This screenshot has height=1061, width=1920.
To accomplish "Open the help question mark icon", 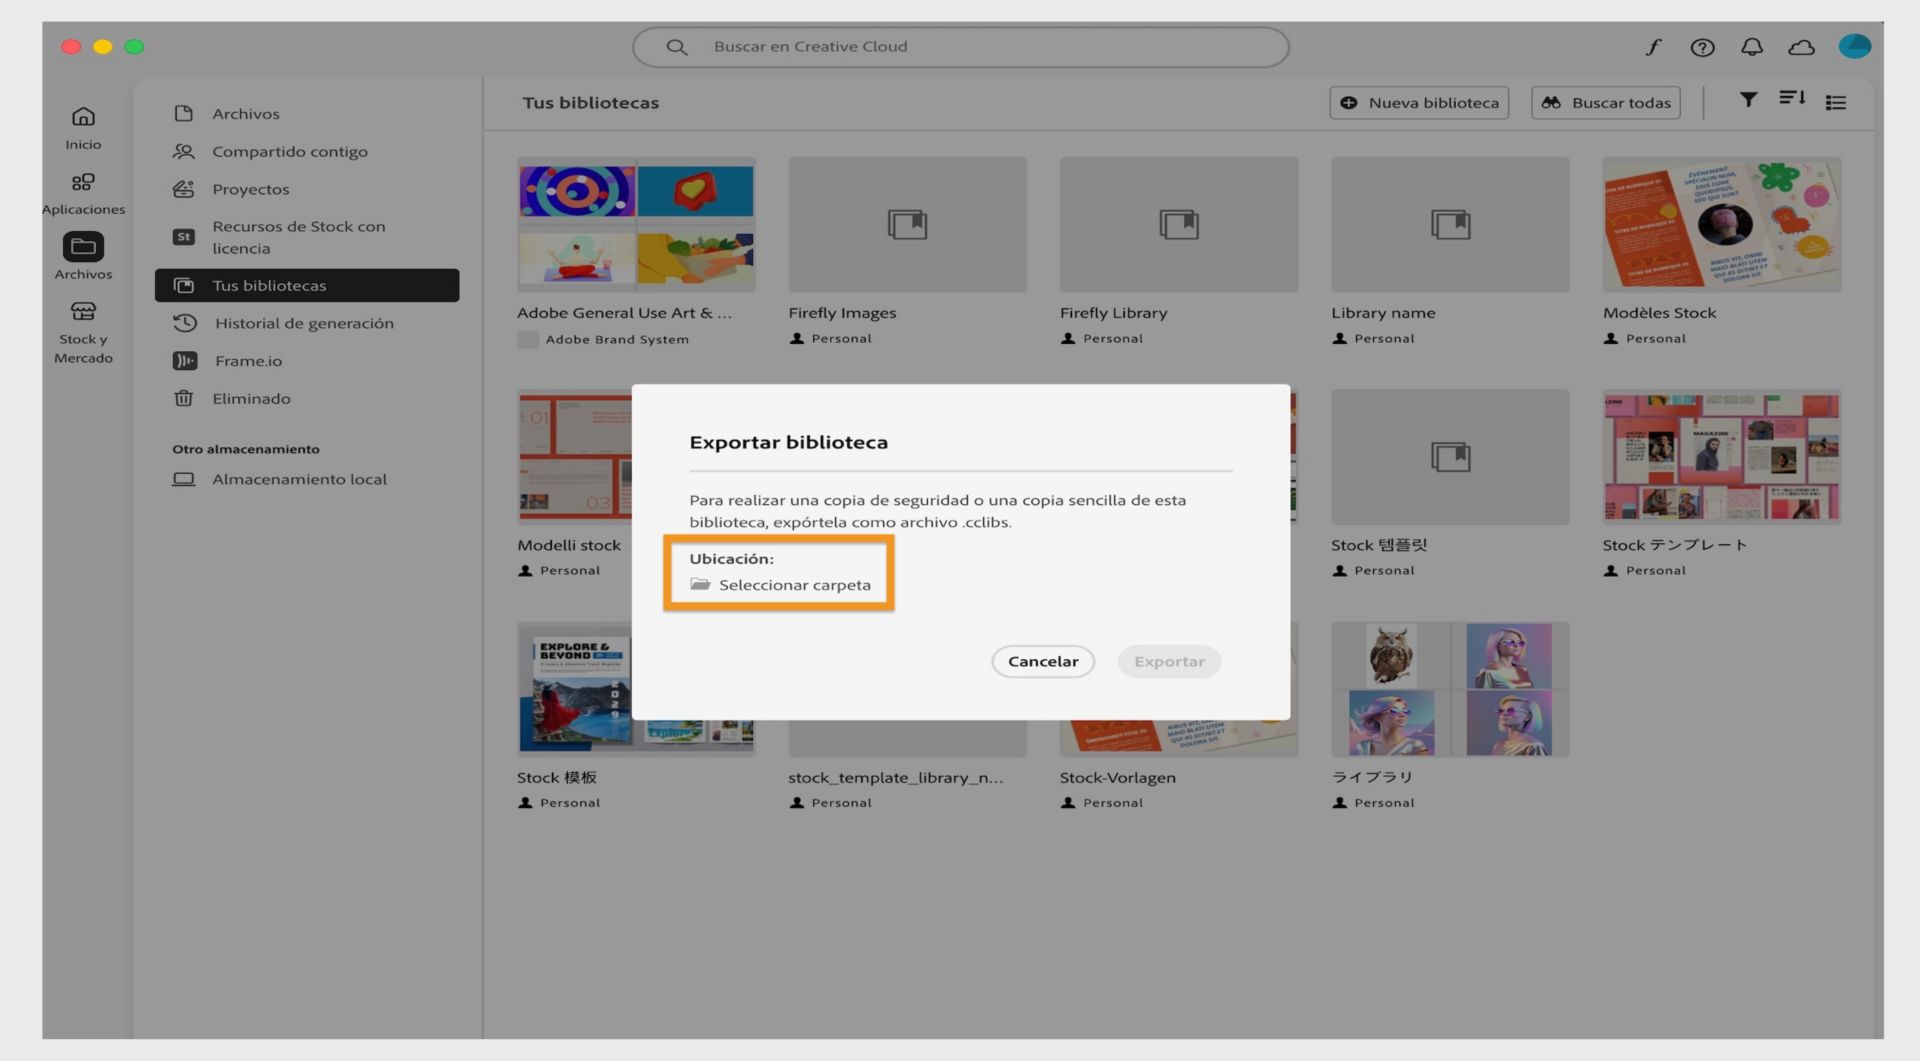I will pyautogui.click(x=1702, y=47).
